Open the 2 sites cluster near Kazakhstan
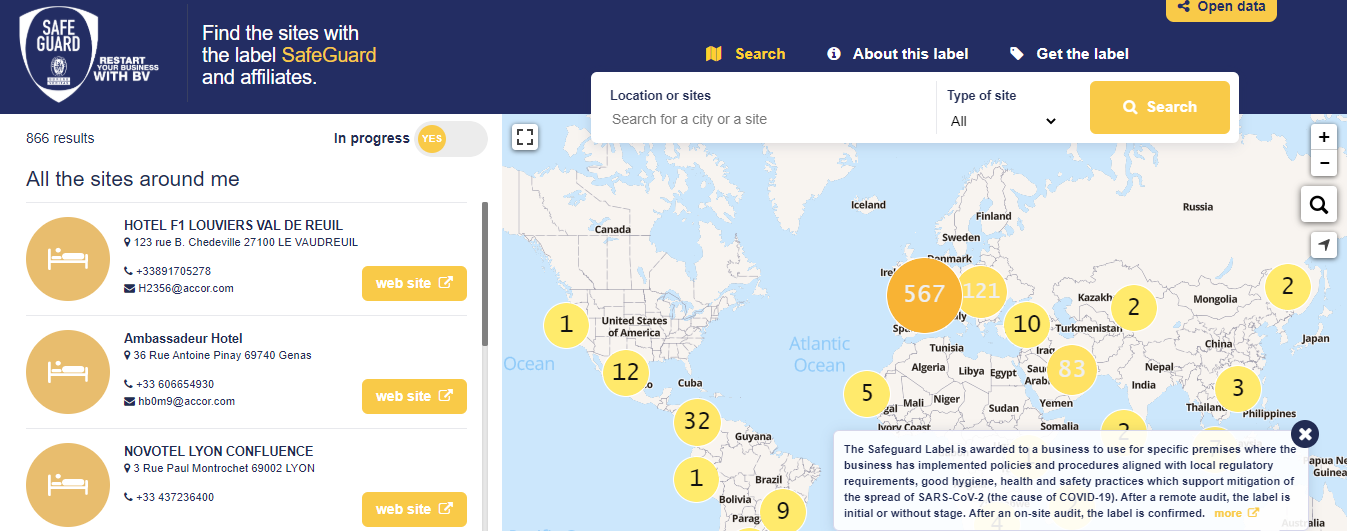The image size is (1347, 531). coord(1133,307)
